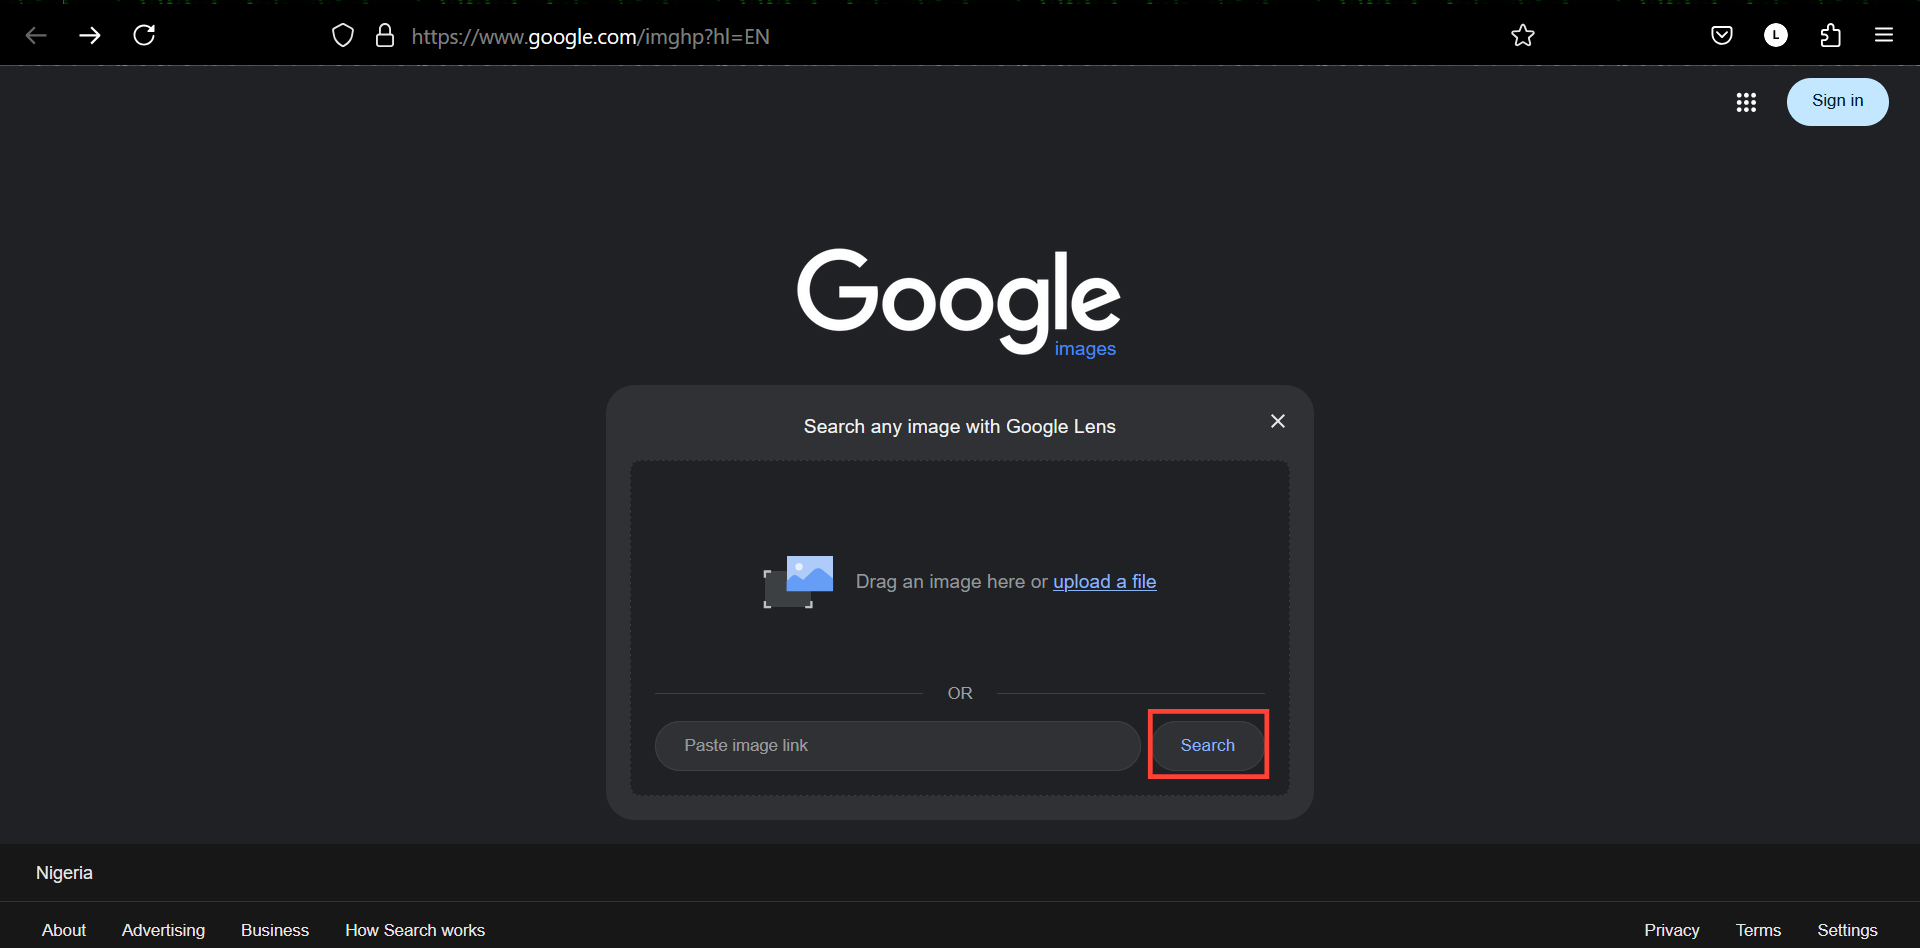Click the image upload placeholder icon
The width and height of the screenshot is (1920, 948).
tap(797, 581)
